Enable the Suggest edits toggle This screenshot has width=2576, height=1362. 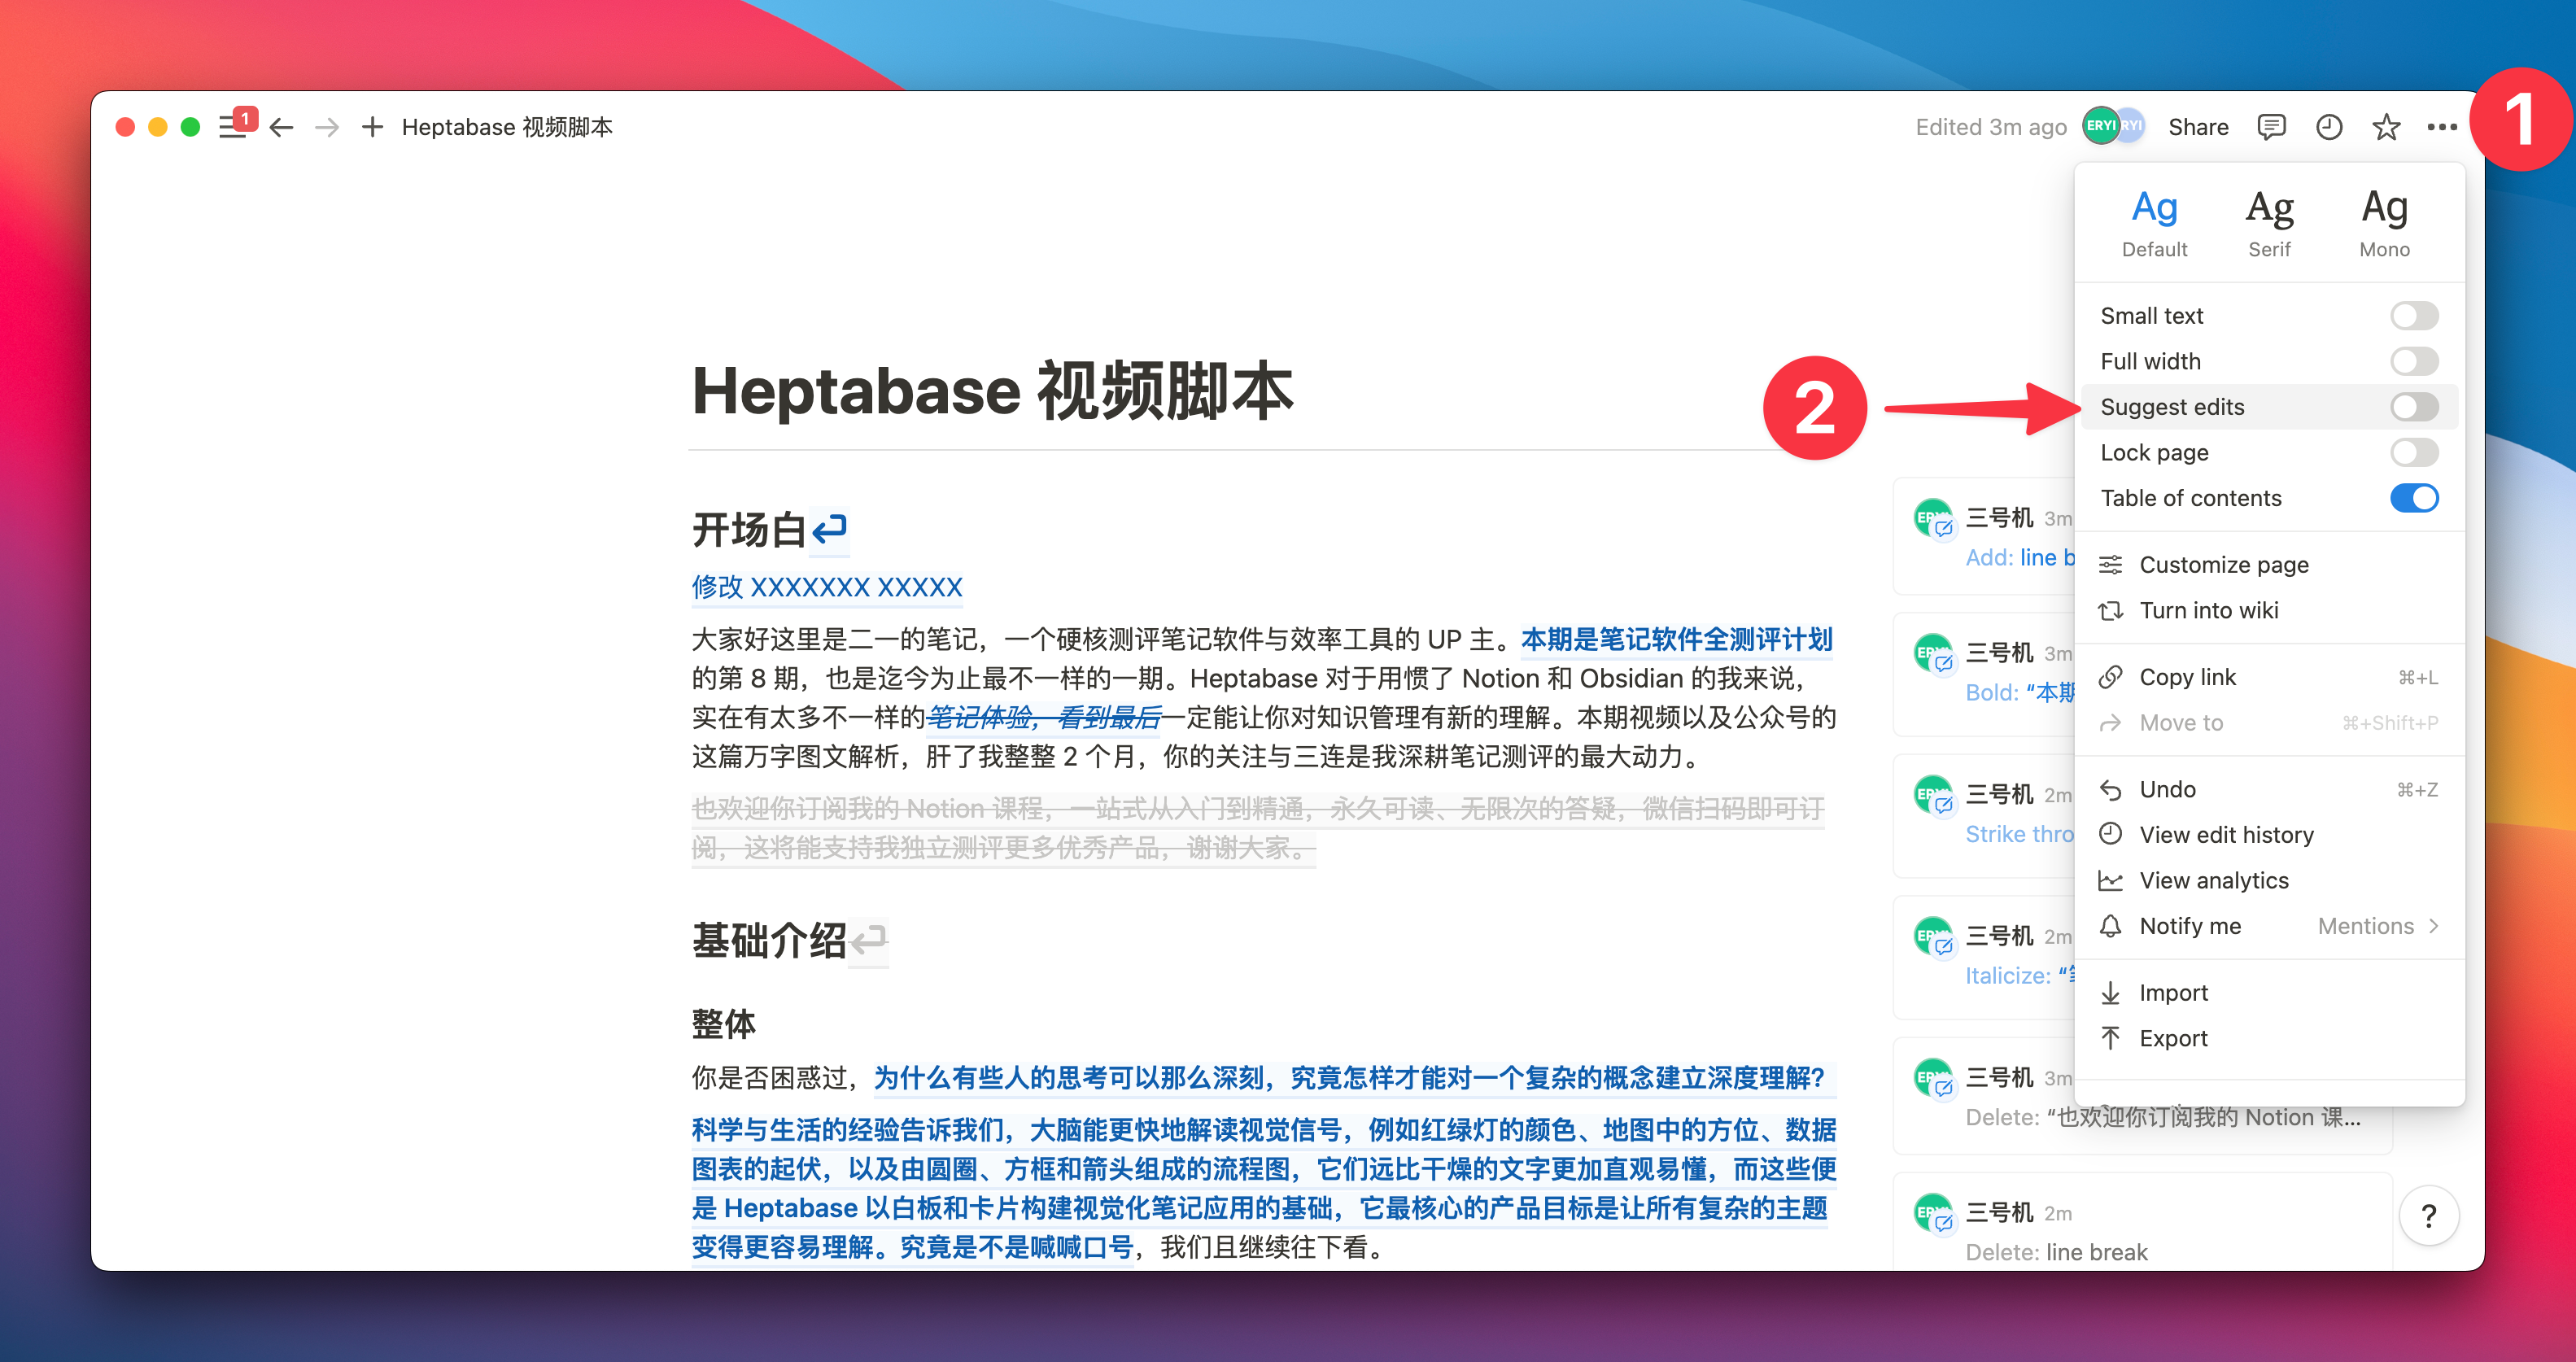(2414, 406)
